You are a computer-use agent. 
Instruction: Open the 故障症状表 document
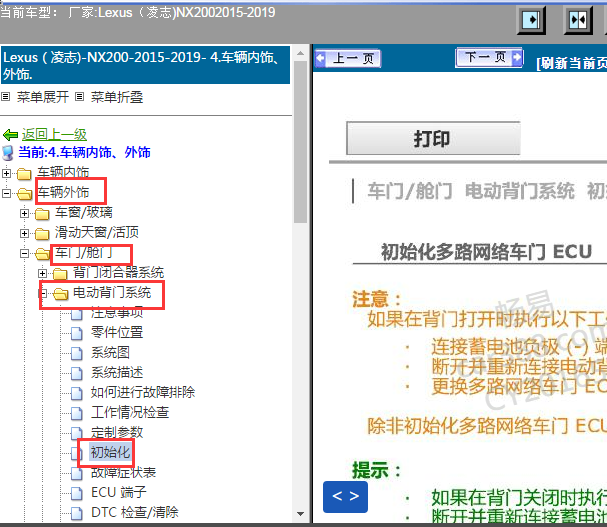(x=123, y=472)
